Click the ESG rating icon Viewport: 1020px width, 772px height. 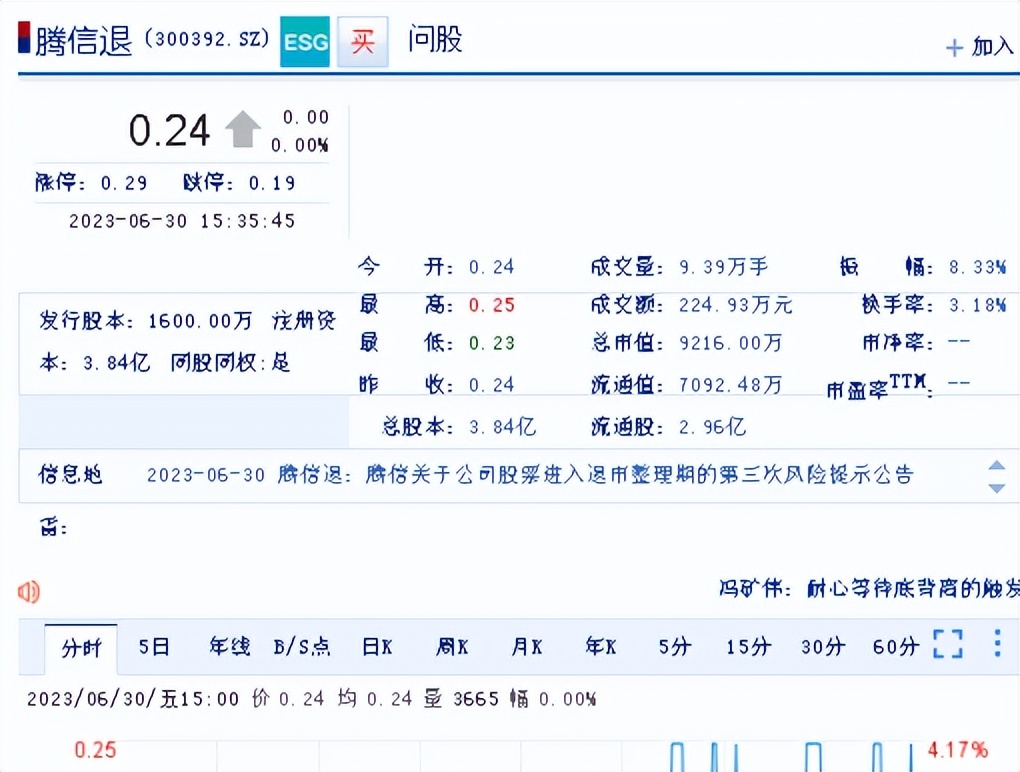pos(304,42)
